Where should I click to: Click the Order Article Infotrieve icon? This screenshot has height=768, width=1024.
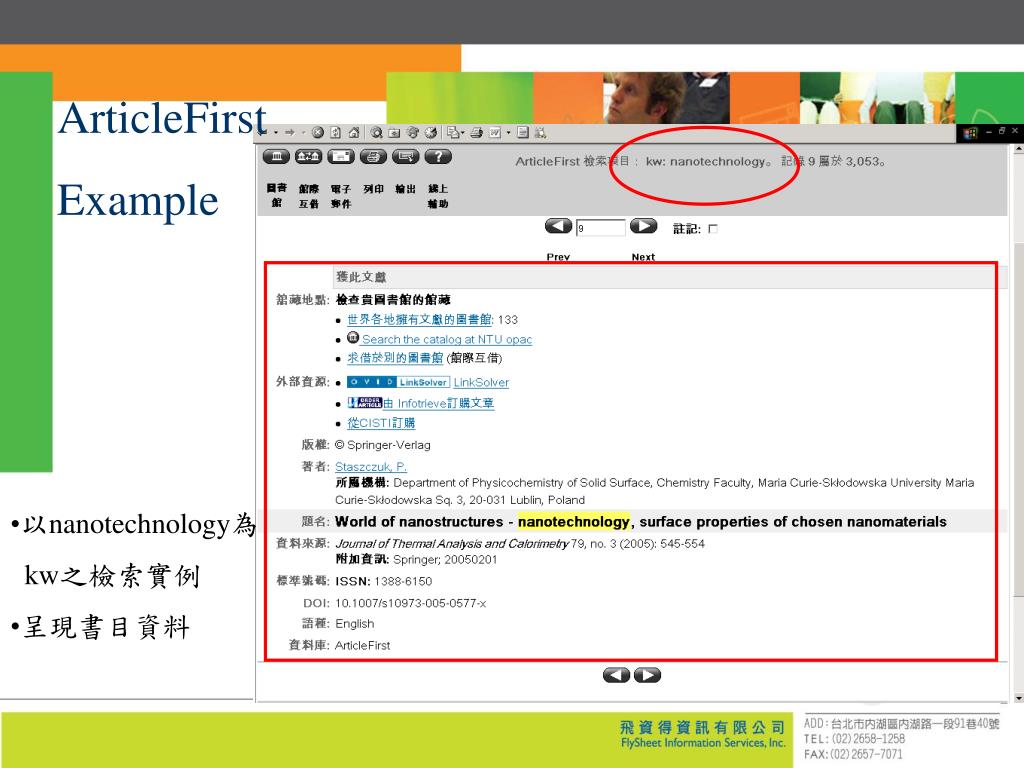364,403
